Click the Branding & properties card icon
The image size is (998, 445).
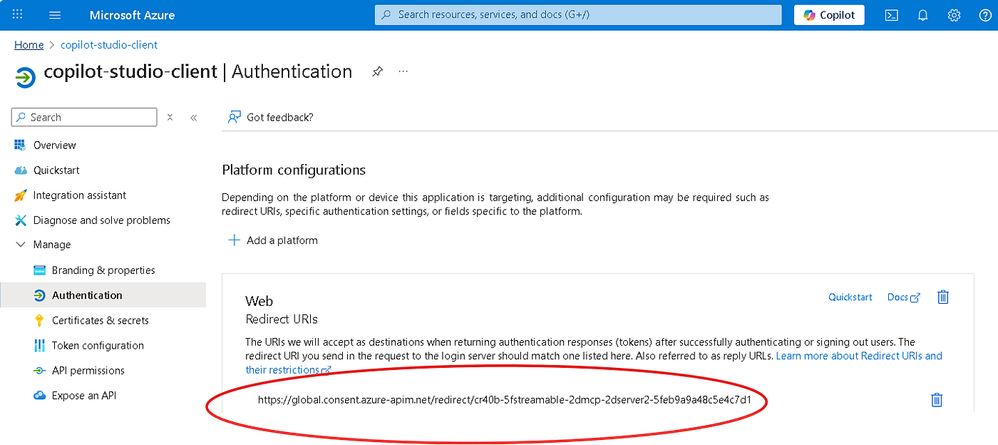(39, 271)
